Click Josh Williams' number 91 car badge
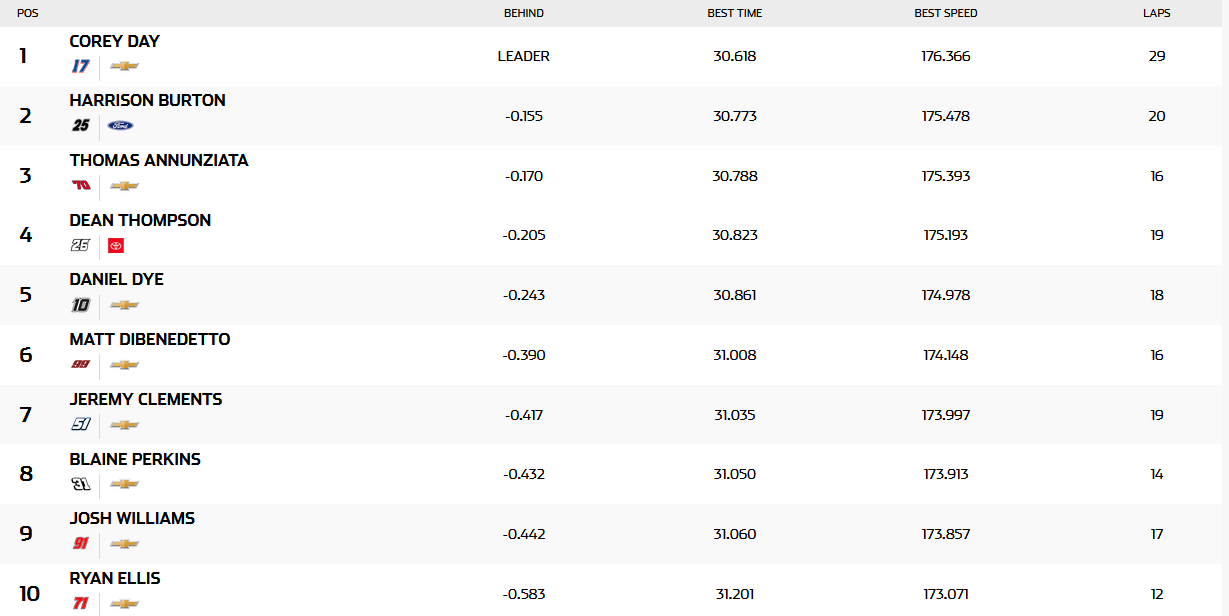Viewport: 1229px width, 616px height. click(81, 544)
